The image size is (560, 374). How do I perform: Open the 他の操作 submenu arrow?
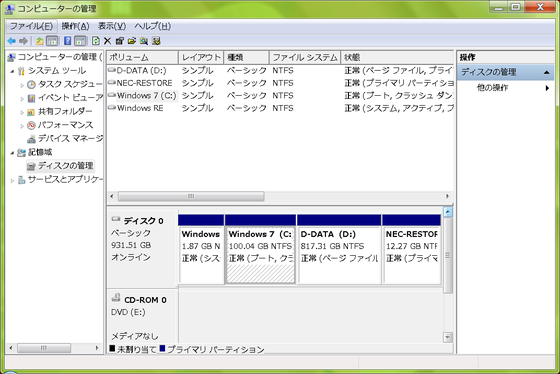[x=547, y=88]
